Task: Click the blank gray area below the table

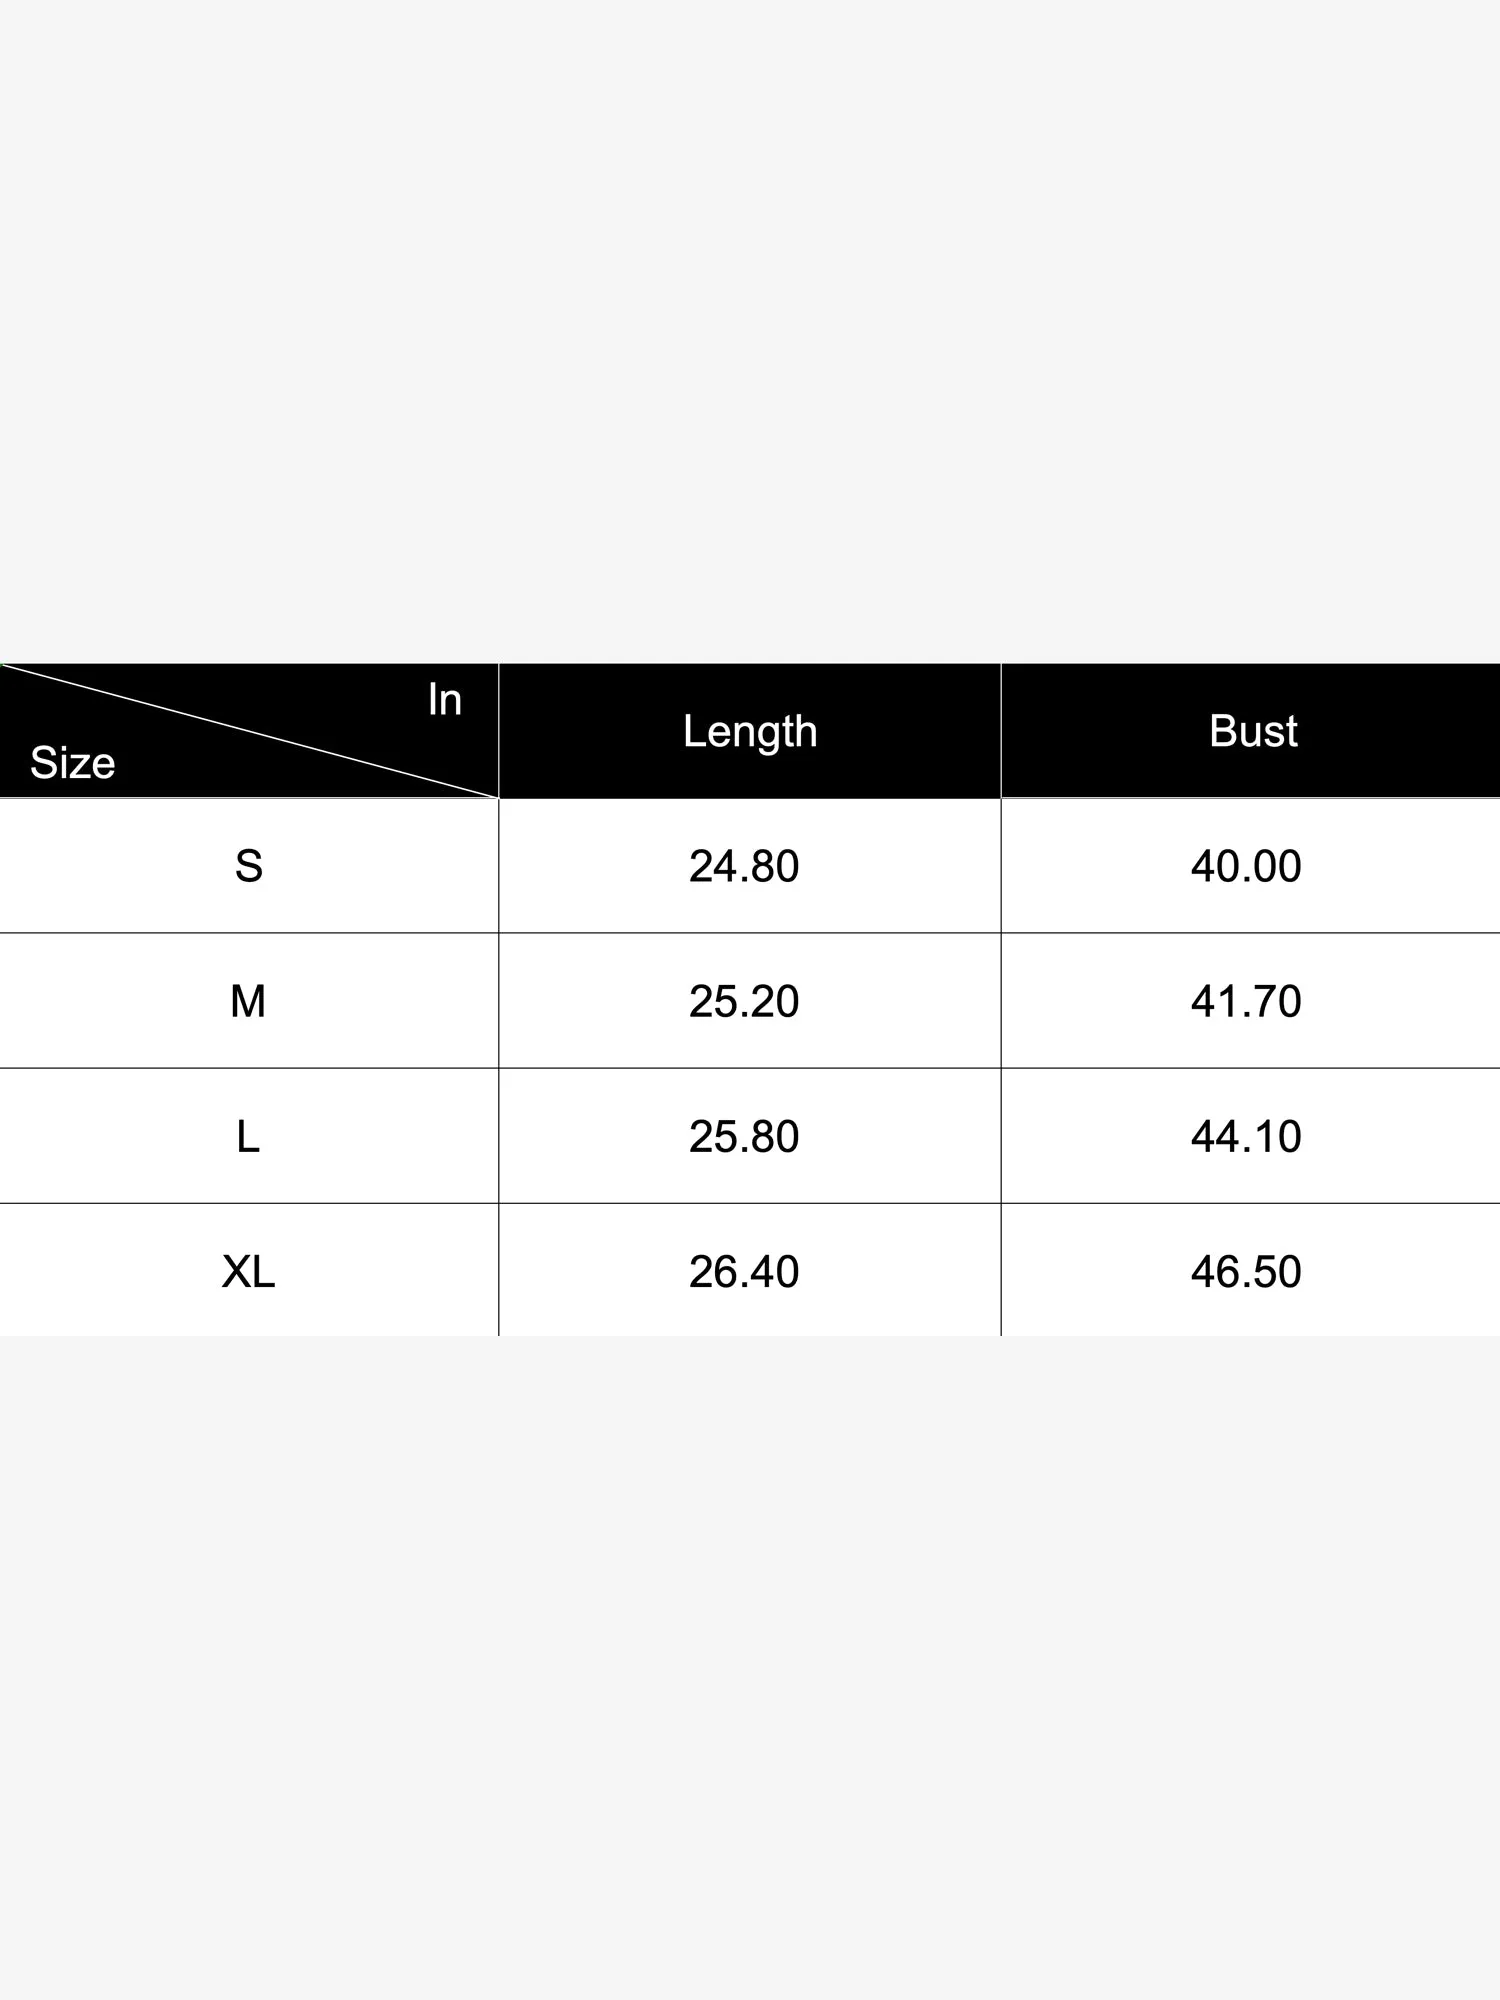Action: pyautogui.click(x=750, y=1660)
